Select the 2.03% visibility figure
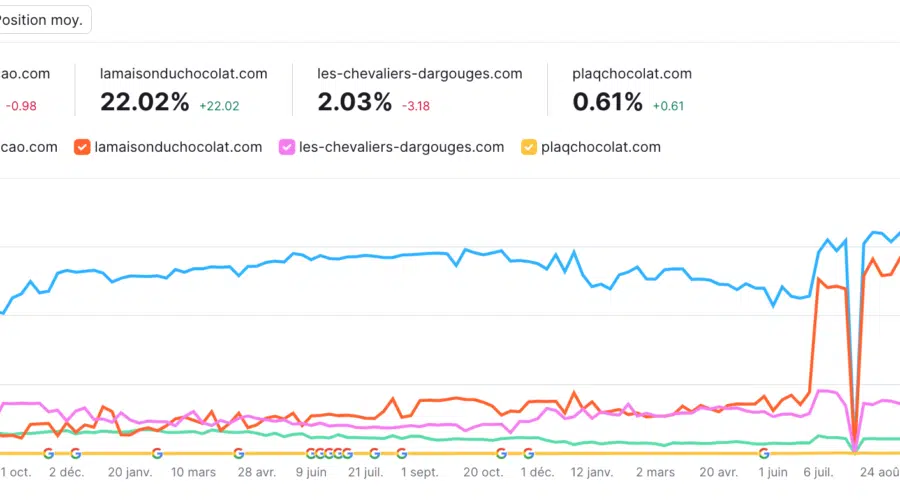Screen dimensions: 900x500 click(354, 102)
